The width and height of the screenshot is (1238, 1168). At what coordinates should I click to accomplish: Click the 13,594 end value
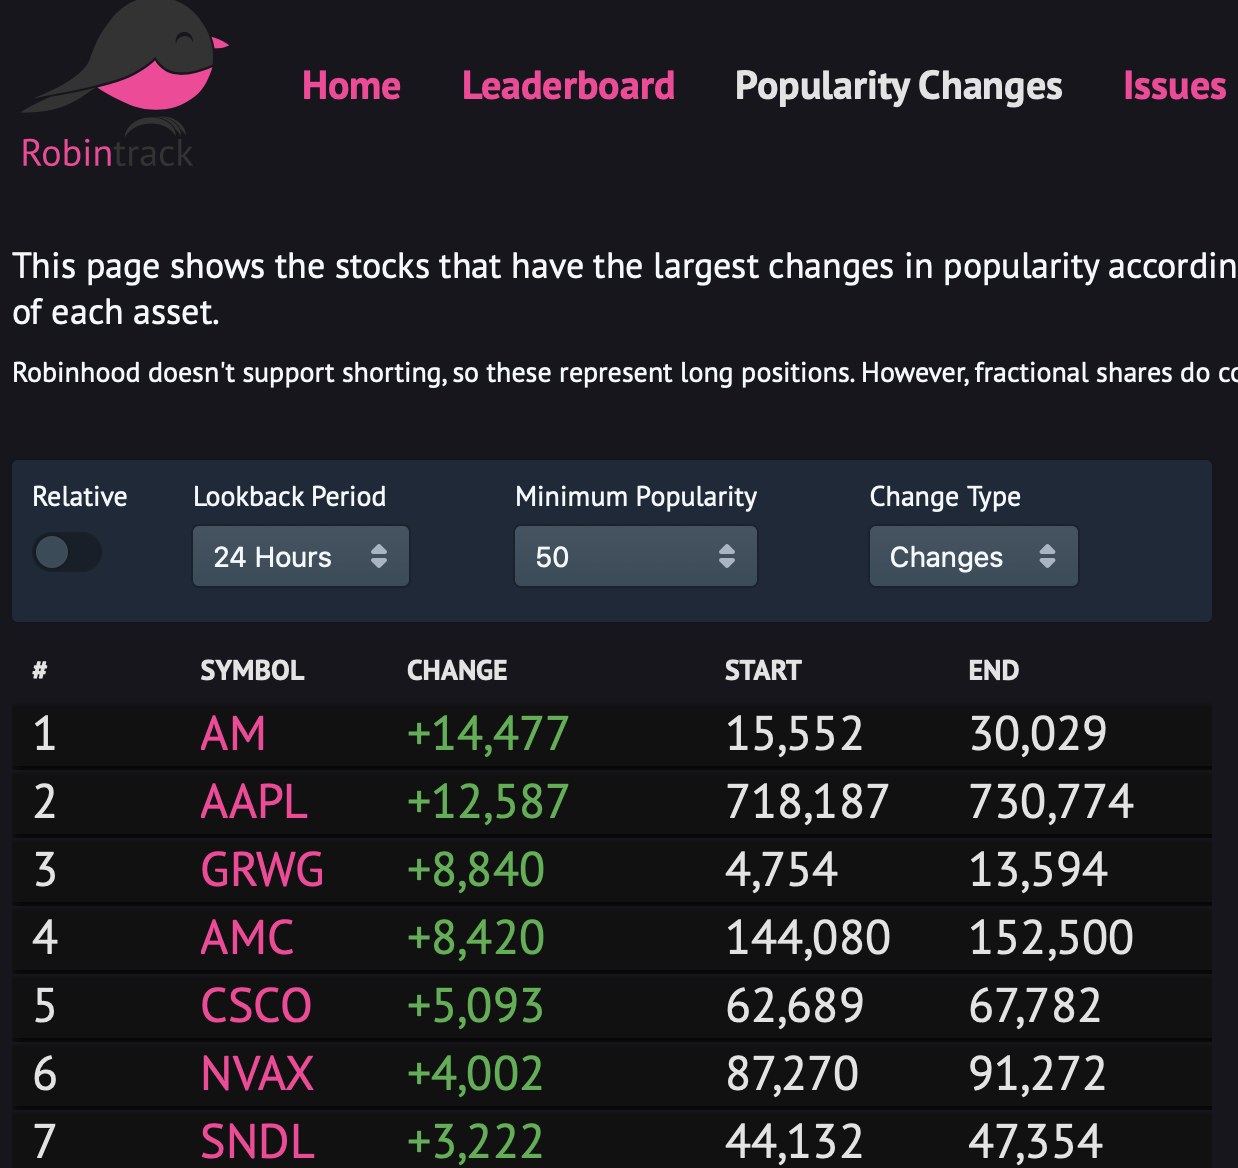coord(1038,870)
